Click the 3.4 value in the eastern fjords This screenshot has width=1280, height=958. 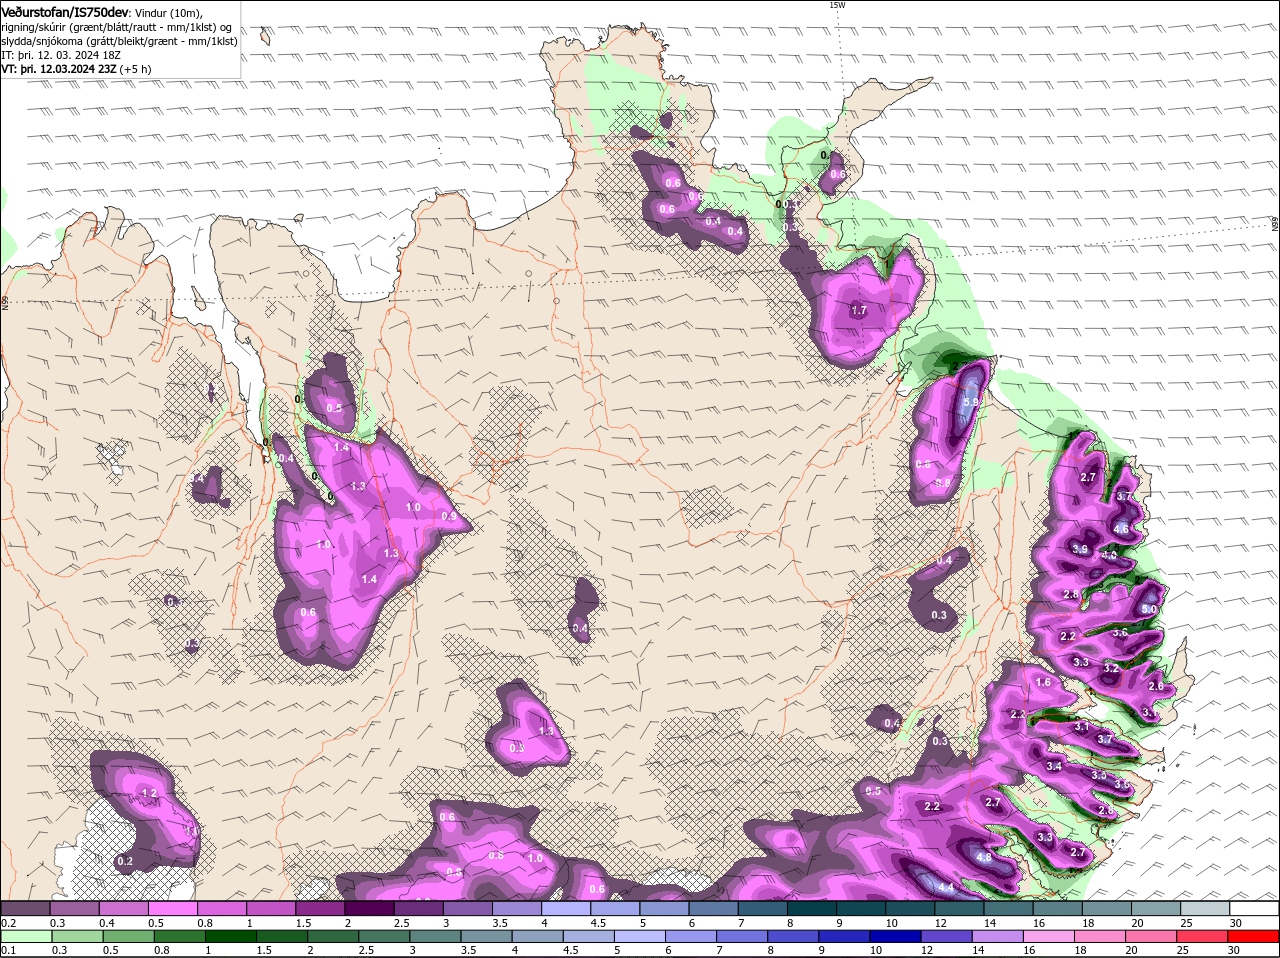1054,766
